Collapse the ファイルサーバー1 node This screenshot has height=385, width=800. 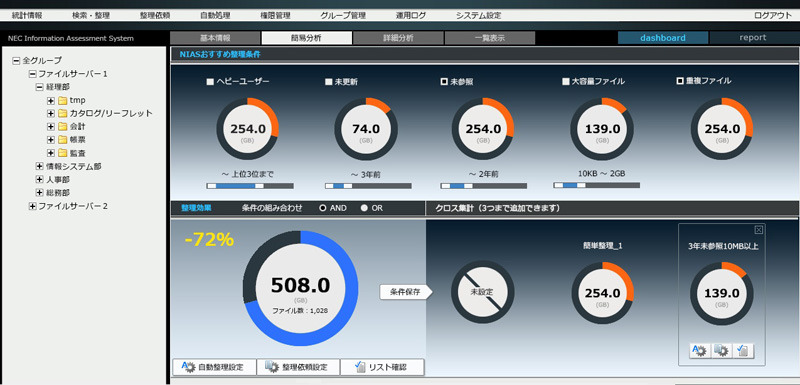coord(32,74)
